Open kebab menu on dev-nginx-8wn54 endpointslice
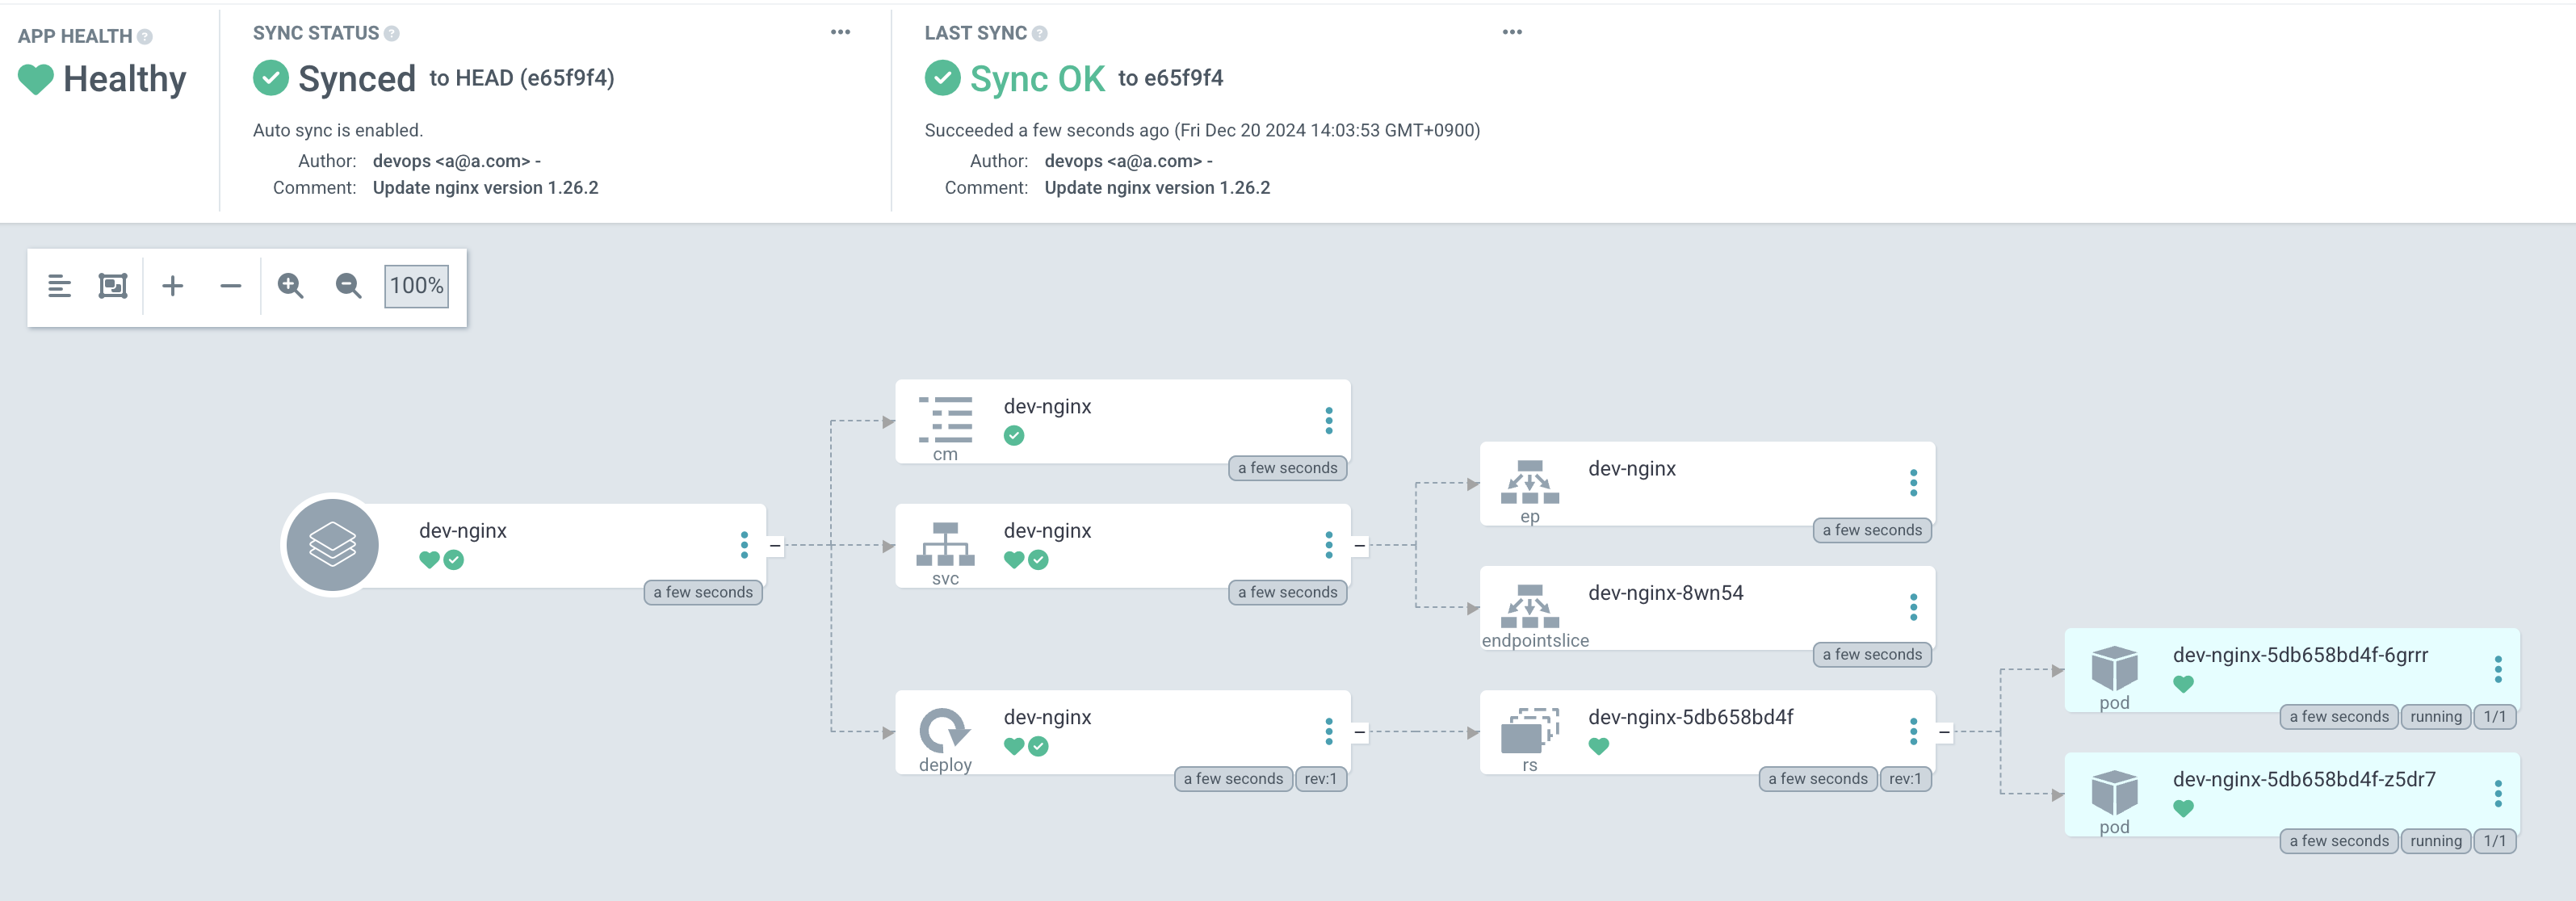 [x=1913, y=607]
